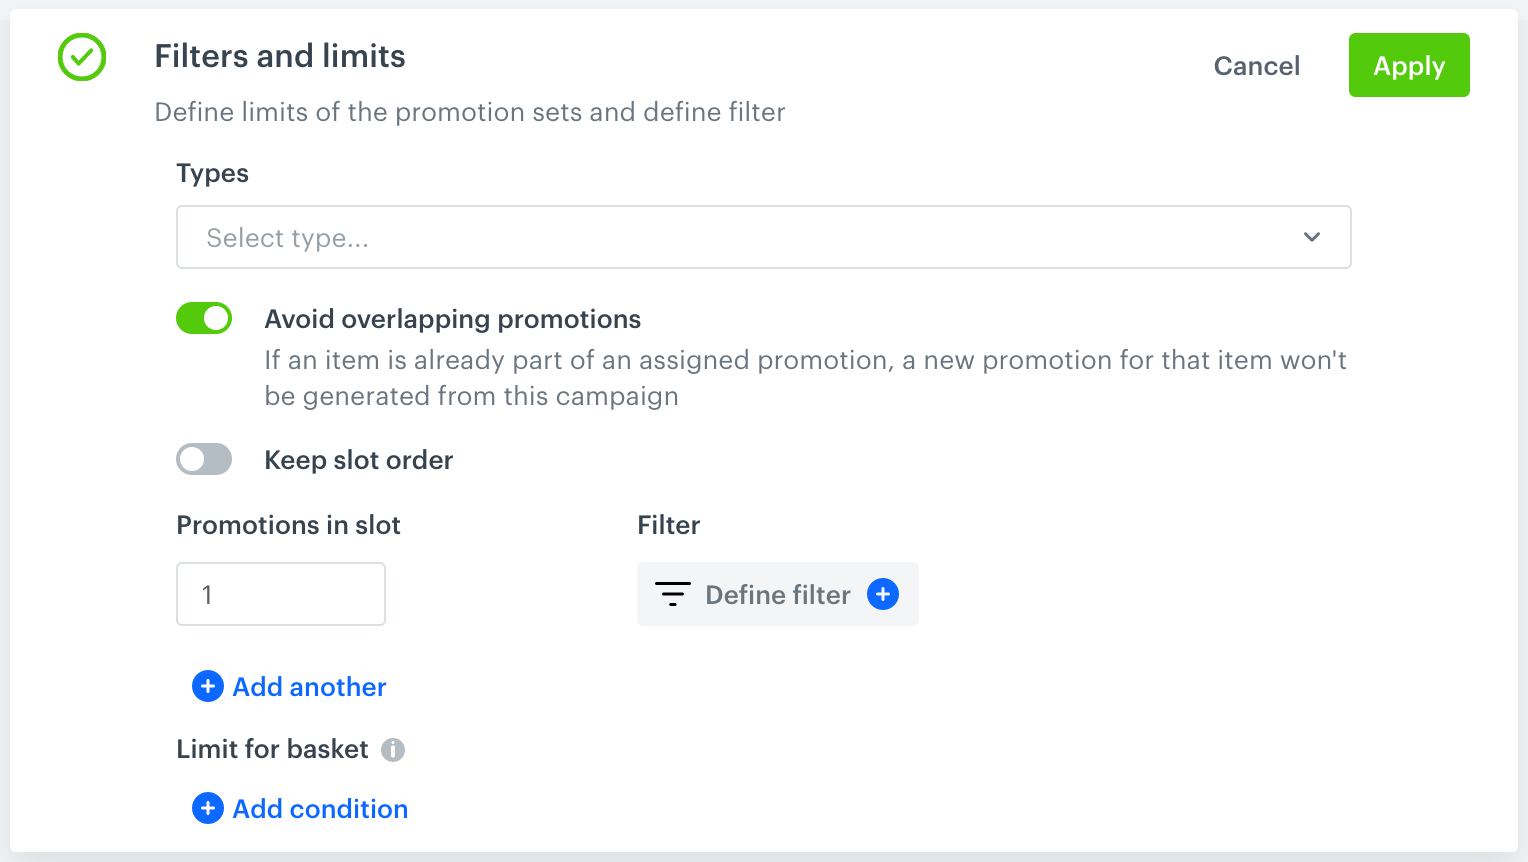The width and height of the screenshot is (1528, 862).
Task: Click the info icon next to Limit for basket
Action: 394,748
